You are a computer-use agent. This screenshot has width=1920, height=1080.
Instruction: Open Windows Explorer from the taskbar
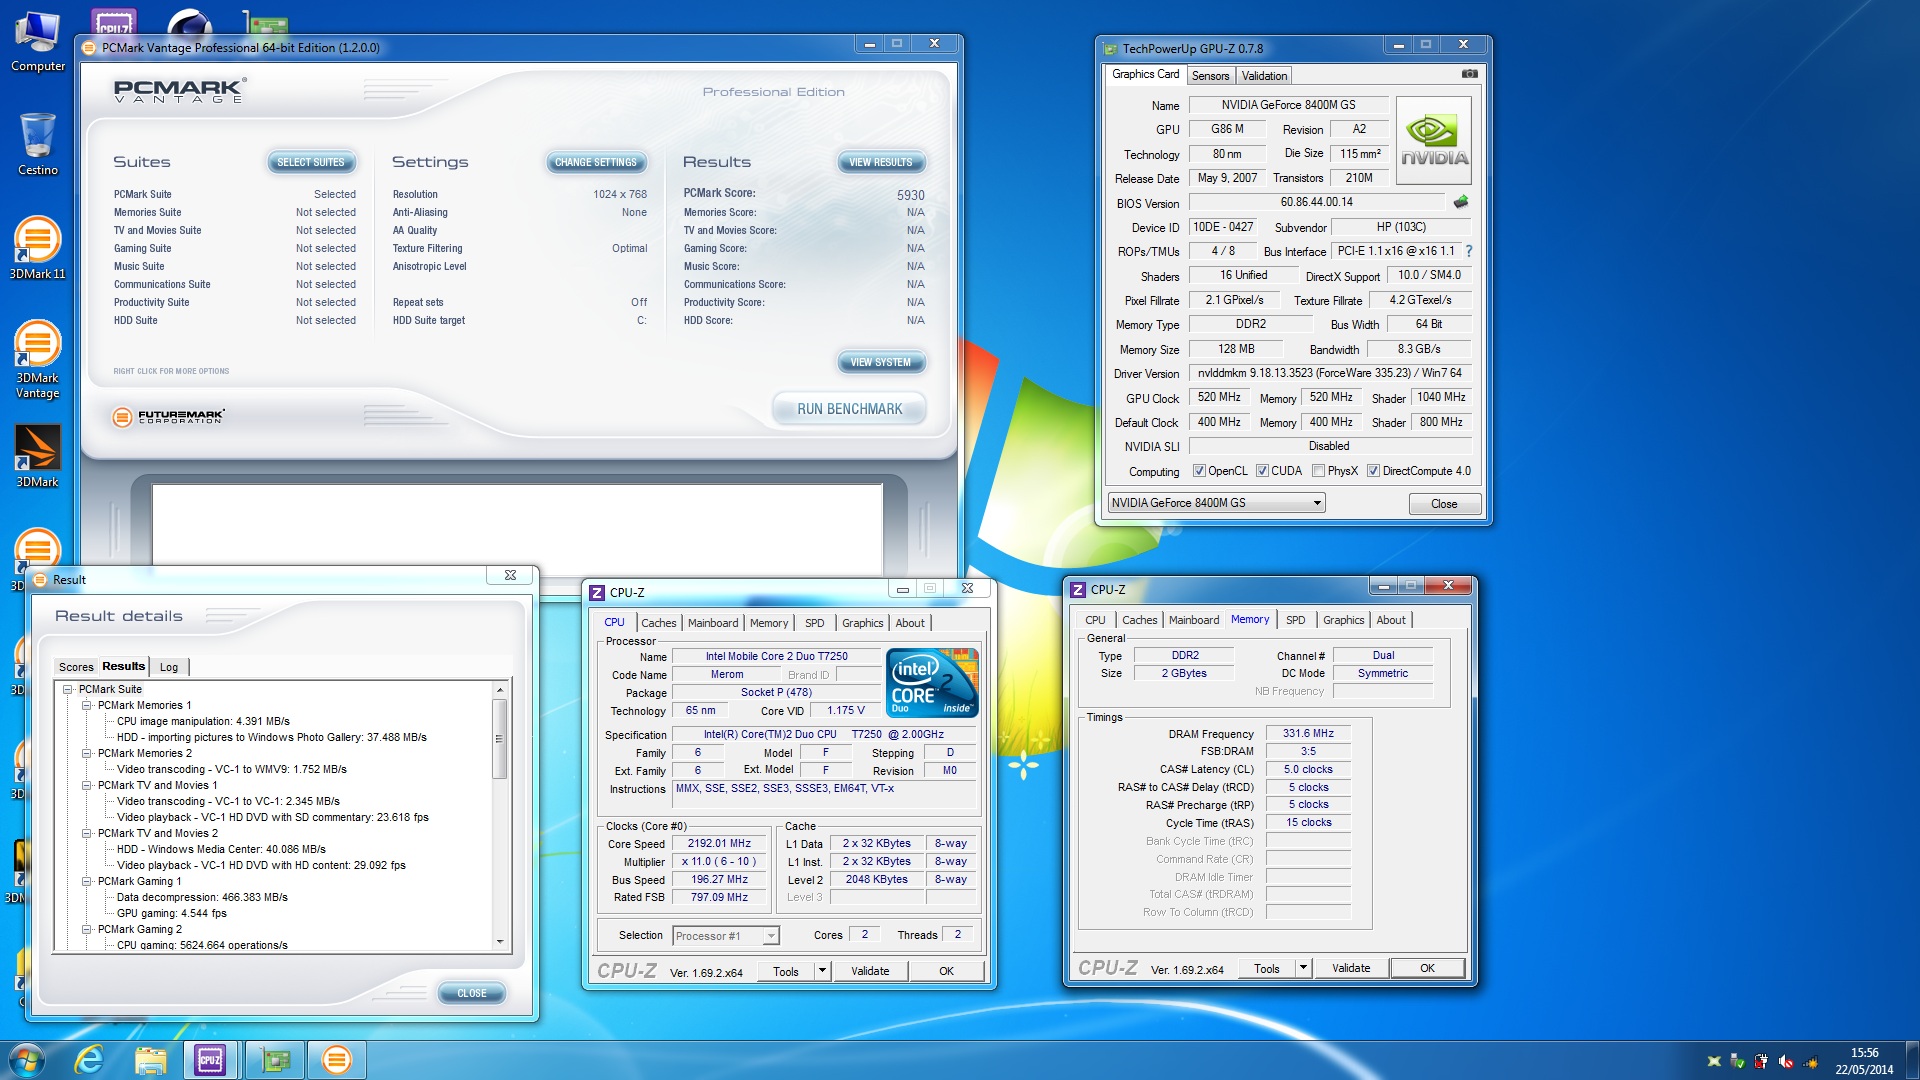click(x=150, y=1060)
